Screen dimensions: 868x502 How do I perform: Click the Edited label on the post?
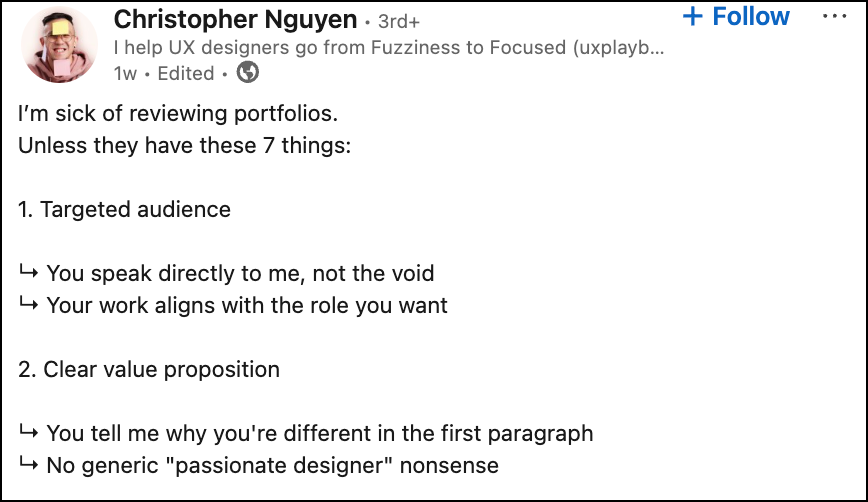pyautogui.click(x=186, y=73)
